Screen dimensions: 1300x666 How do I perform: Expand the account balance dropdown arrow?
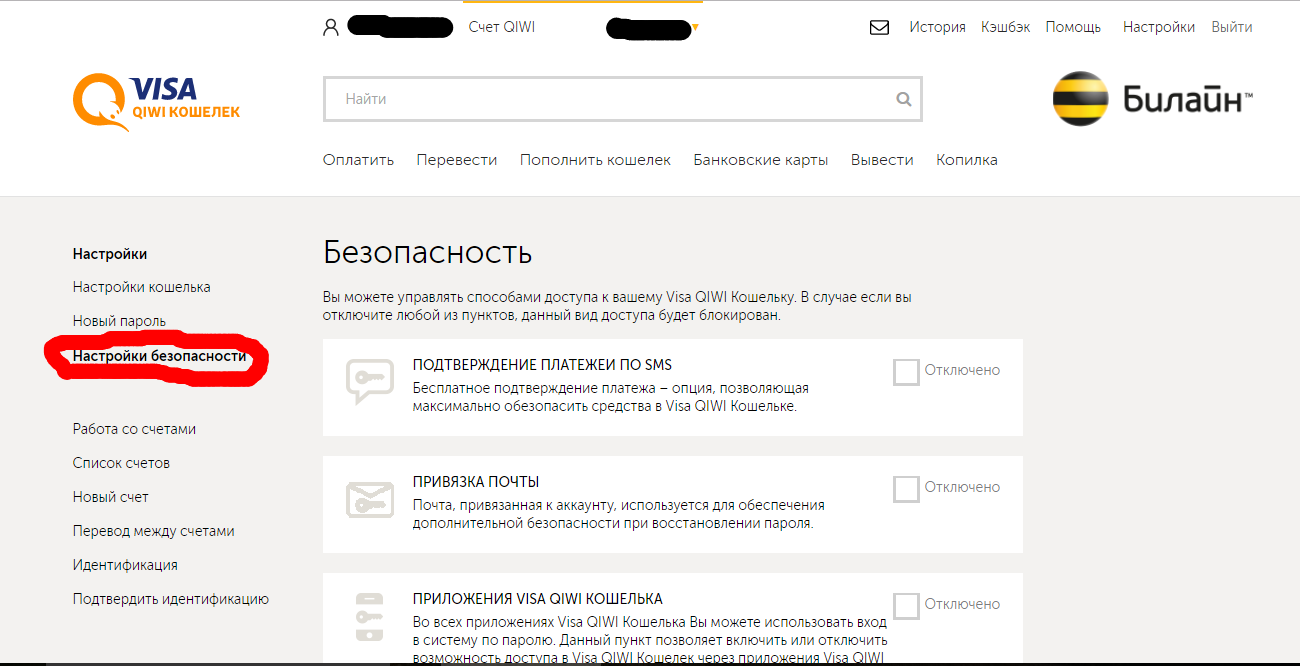695,28
